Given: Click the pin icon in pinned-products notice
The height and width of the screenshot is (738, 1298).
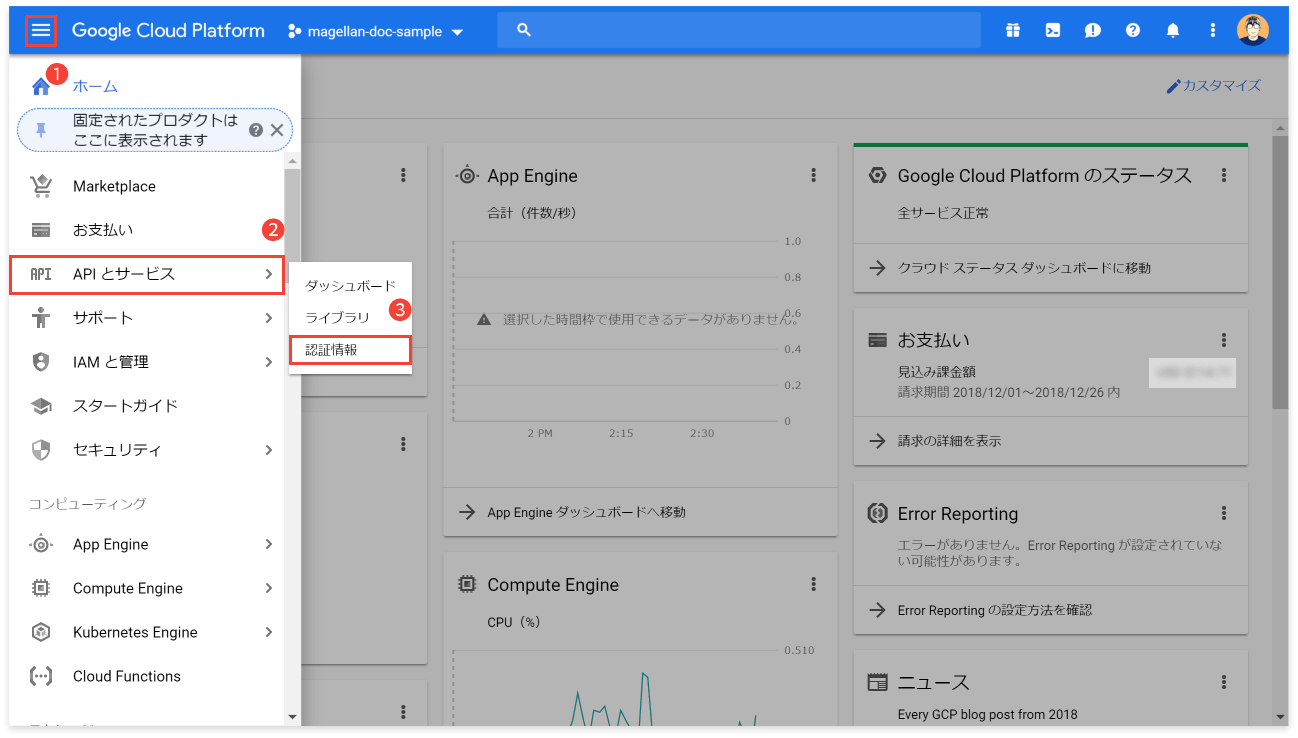Looking at the screenshot, I should pyautogui.click(x=41, y=130).
